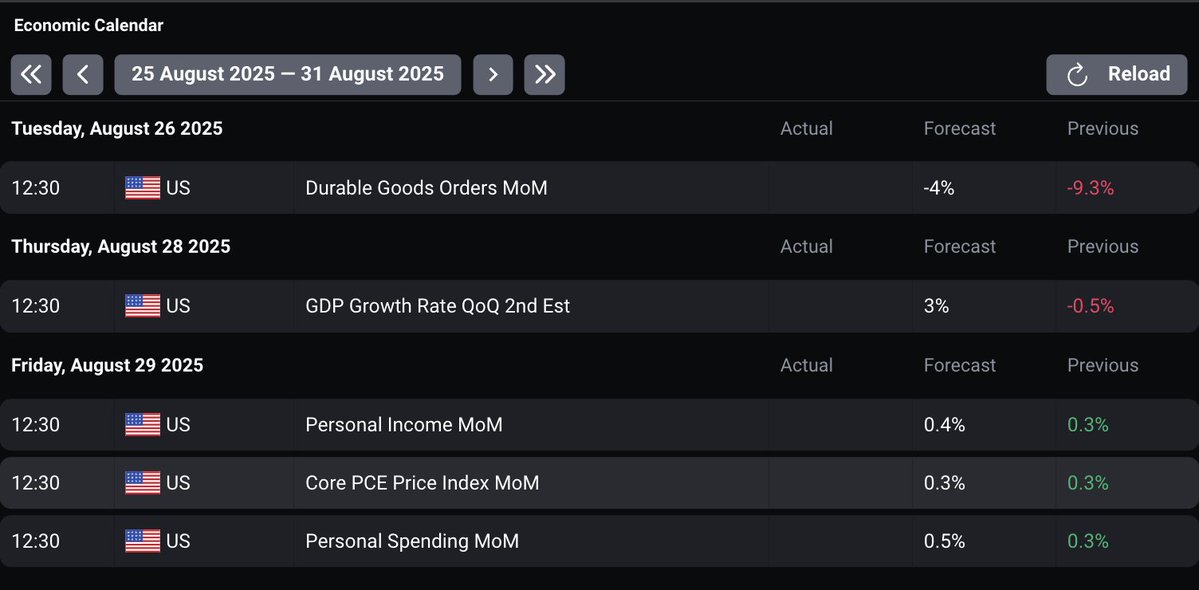Click the -9.3% previous value for Durable Goods
Viewport: 1199px width, 590px height.
1090,188
